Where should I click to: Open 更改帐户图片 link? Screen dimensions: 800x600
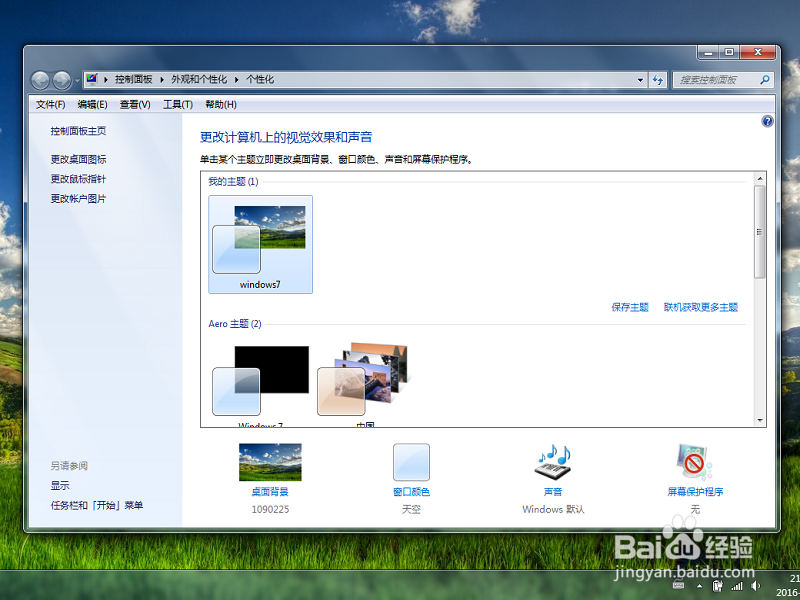coord(78,199)
